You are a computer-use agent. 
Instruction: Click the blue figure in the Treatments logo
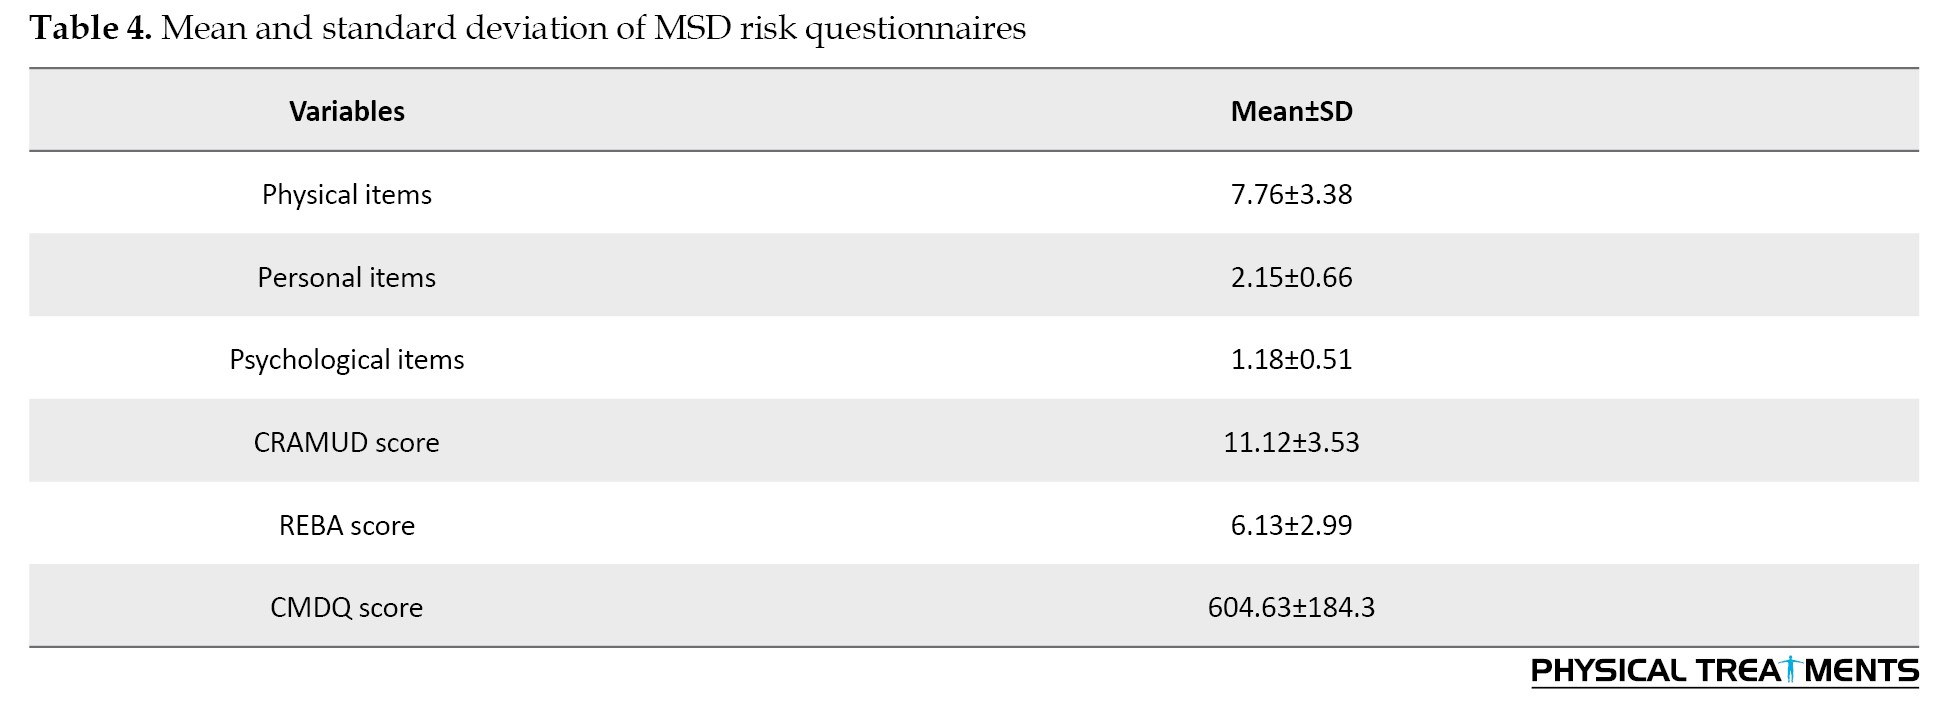pyautogui.click(x=1790, y=669)
